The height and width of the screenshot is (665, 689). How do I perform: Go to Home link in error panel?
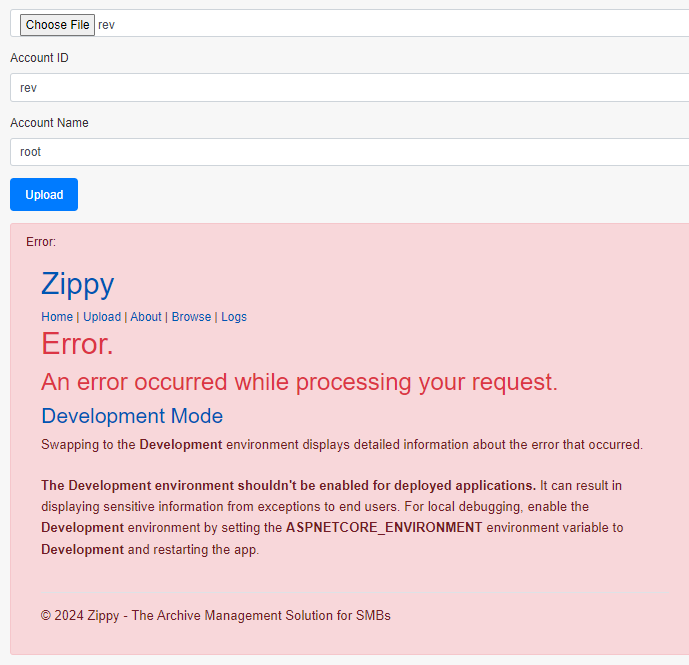click(57, 316)
